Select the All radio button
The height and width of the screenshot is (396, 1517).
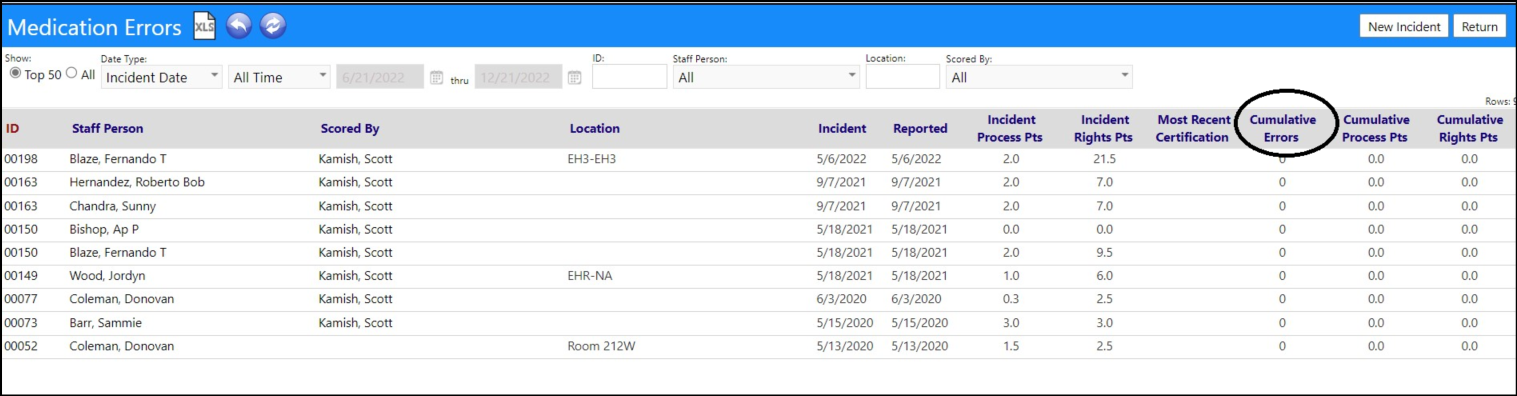pyautogui.click(x=71, y=73)
